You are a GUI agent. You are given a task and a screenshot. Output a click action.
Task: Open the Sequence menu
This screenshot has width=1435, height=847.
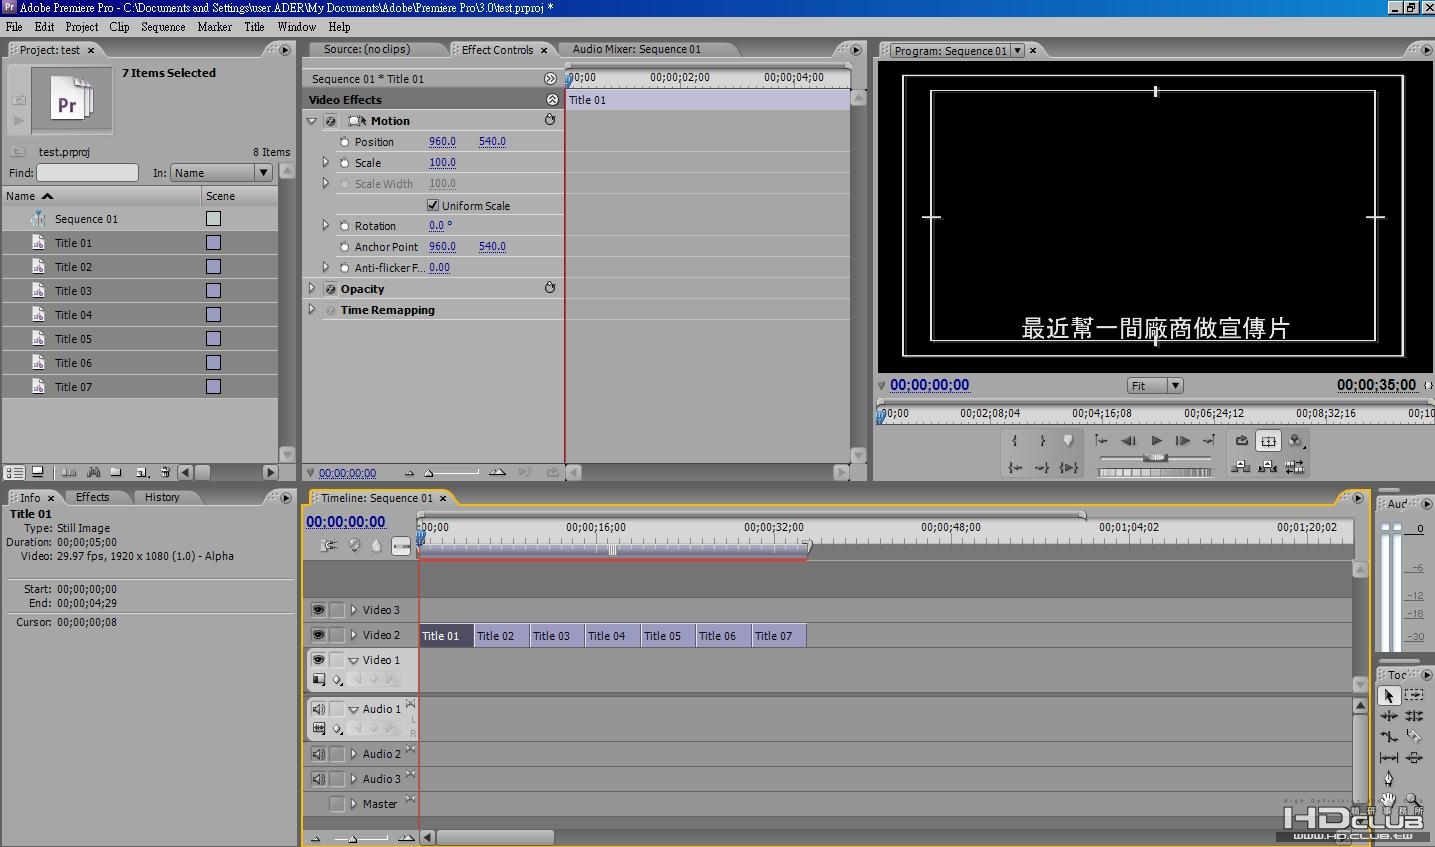163,27
